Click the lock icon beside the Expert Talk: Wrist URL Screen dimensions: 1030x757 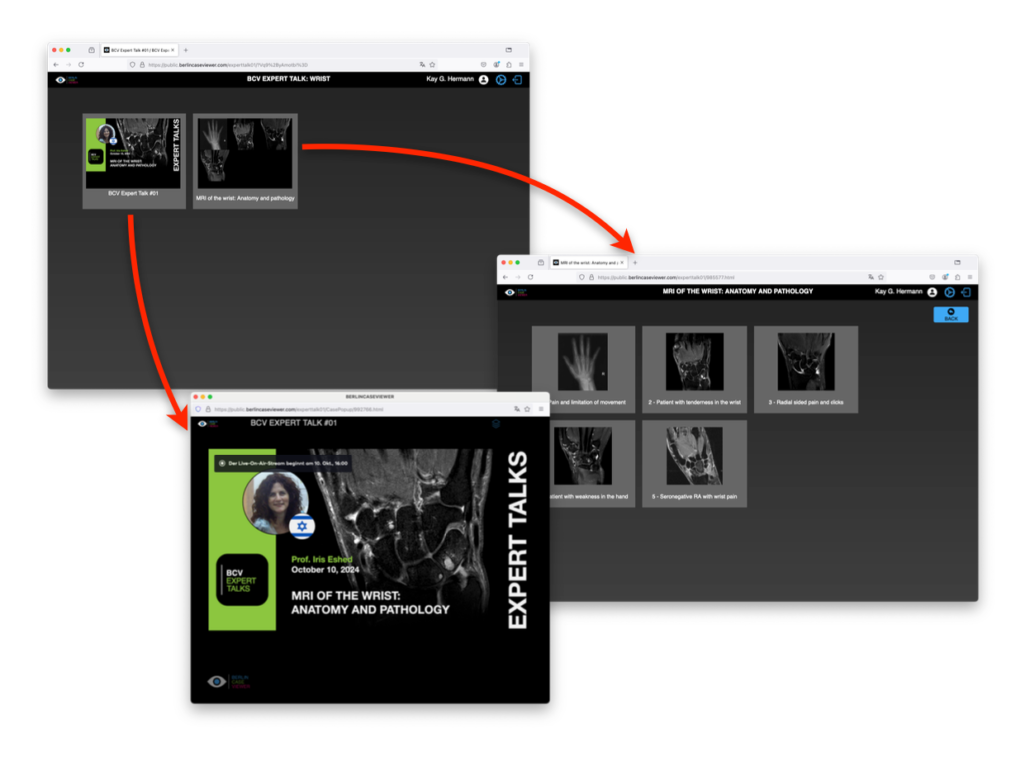click(x=142, y=64)
